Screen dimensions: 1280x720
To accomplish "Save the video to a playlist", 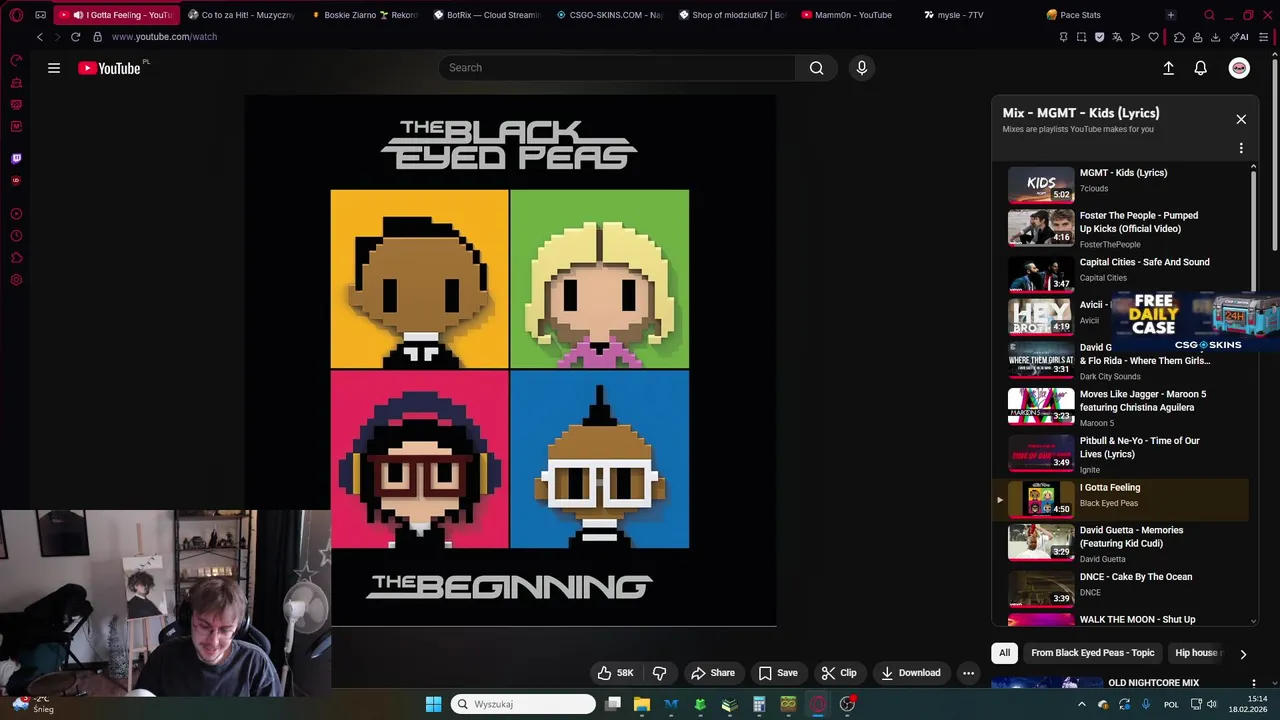I will tap(778, 673).
